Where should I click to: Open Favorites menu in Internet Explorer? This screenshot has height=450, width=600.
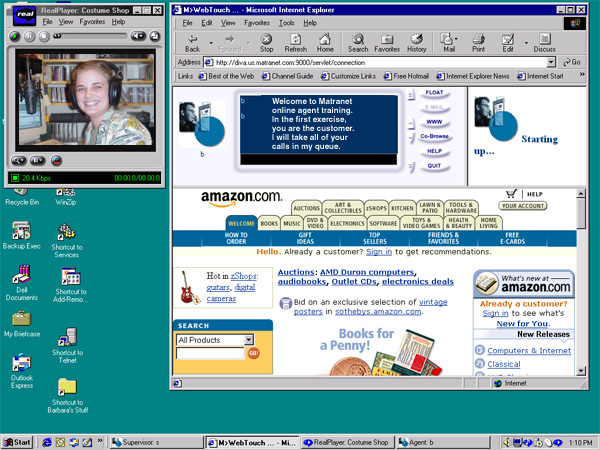pyautogui.click(x=257, y=23)
